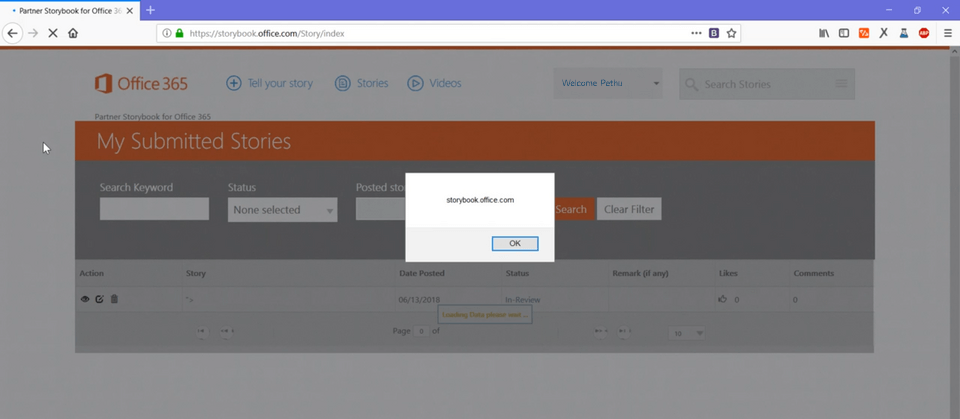This screenshot has height=419, width=960.
Task: Click the Search Stories input field
Action: pos(766,84)
